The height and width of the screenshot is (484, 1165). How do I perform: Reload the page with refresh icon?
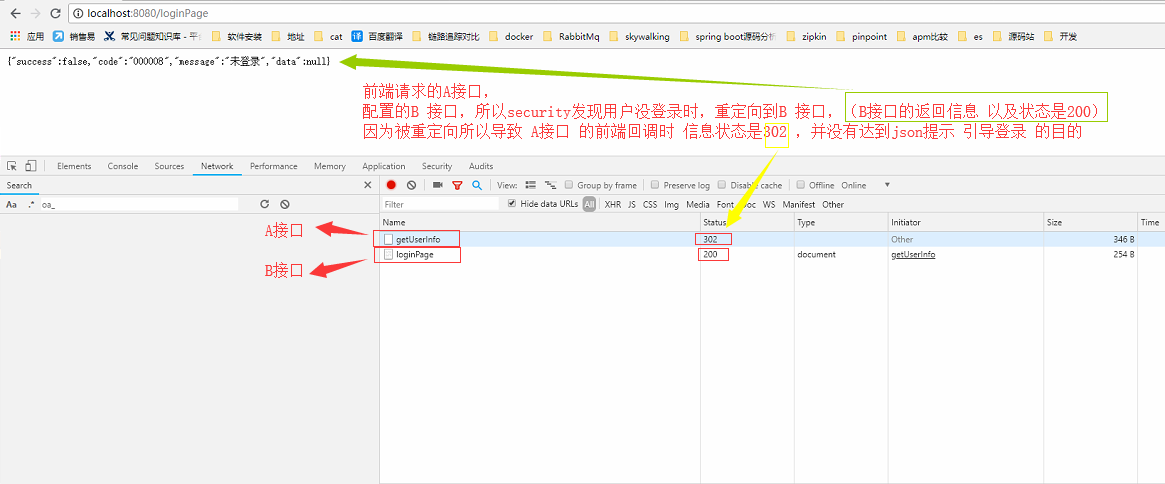click(x=55, y=13)
